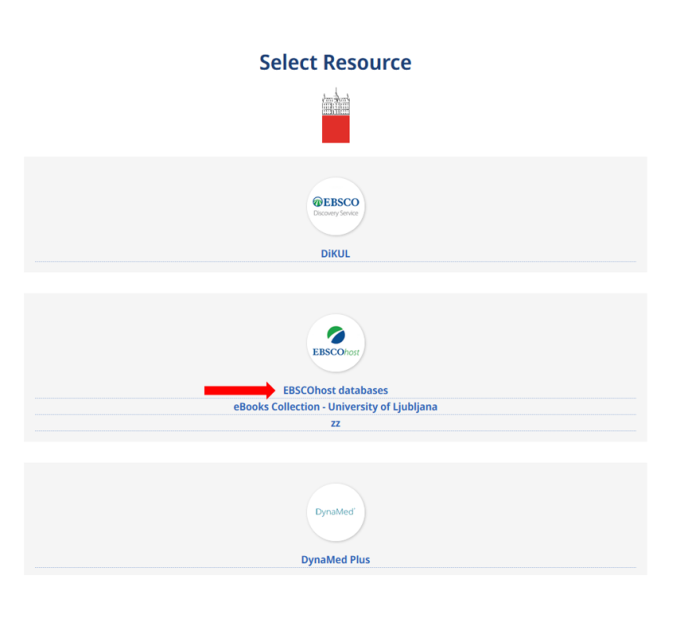Image resolution: width=688 pixels, height=630 pixels.
Task: Open the EBSCOhost databases link
Action: (x=336, y=390)
